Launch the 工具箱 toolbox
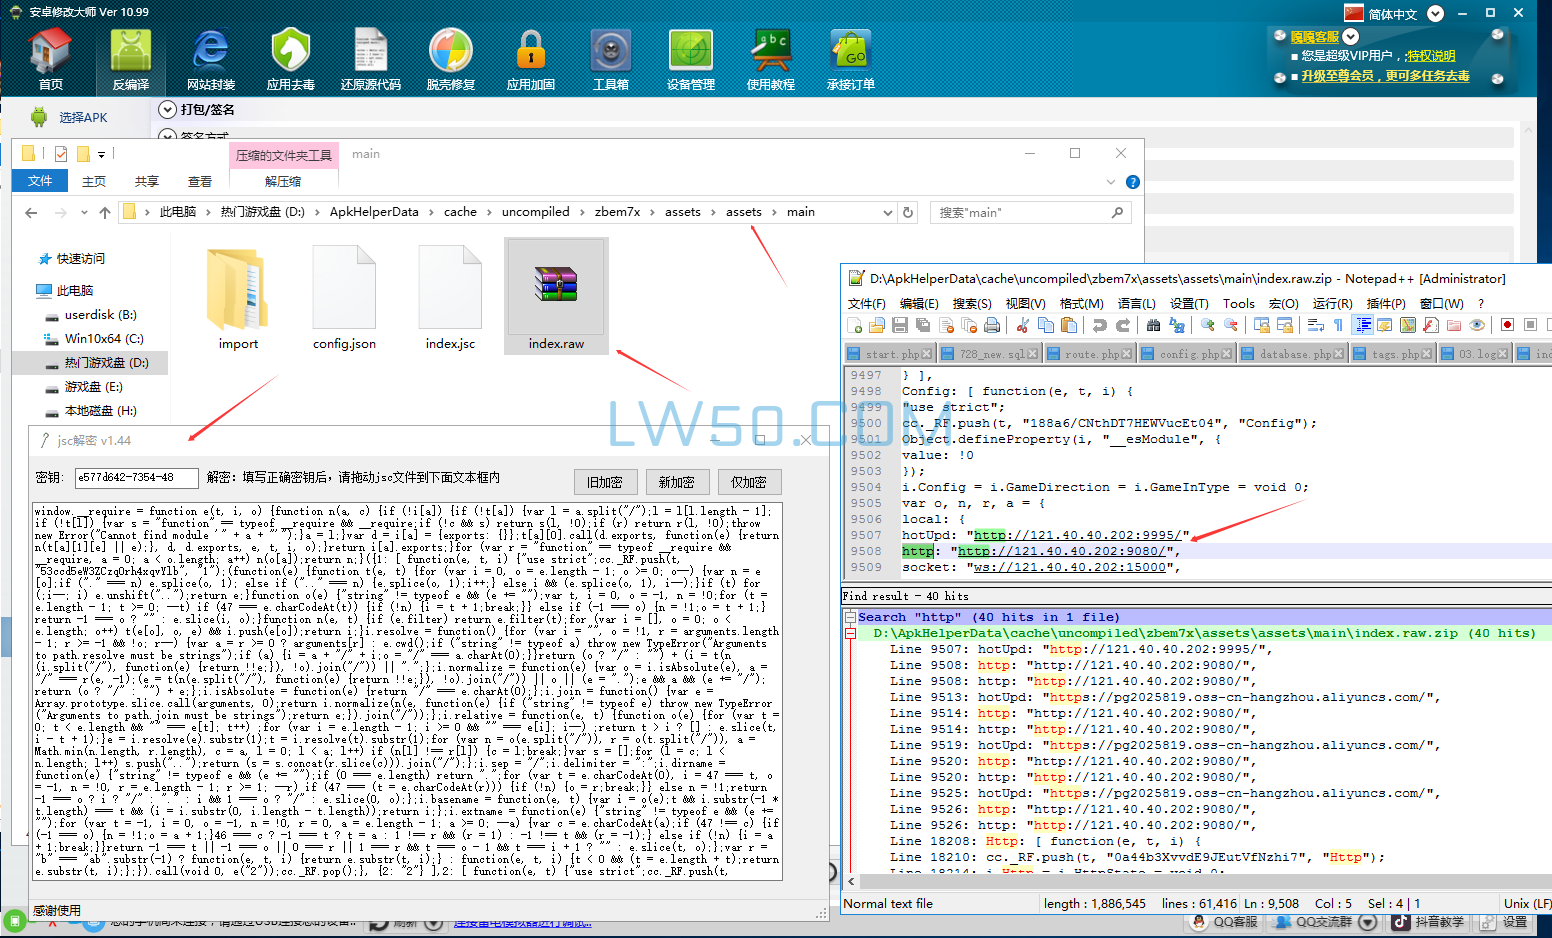 pos(610,57)
